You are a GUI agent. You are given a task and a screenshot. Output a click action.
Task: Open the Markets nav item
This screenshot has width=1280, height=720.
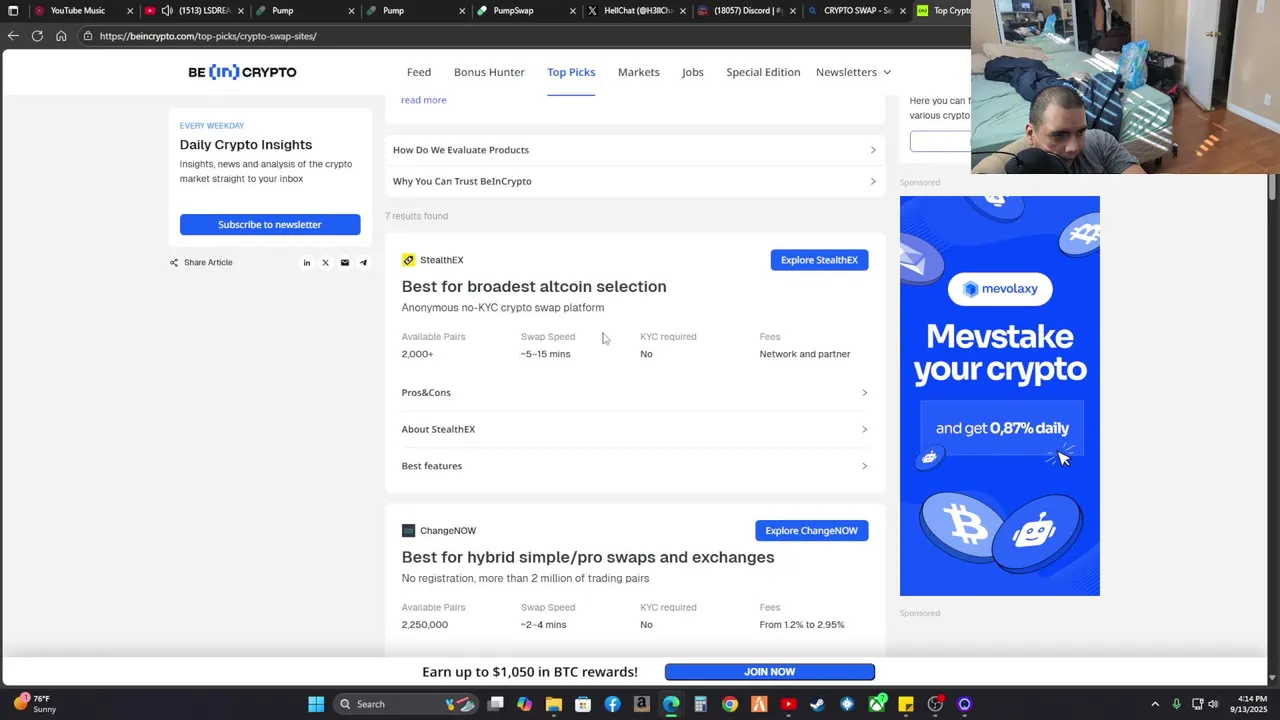coord(638,72)
